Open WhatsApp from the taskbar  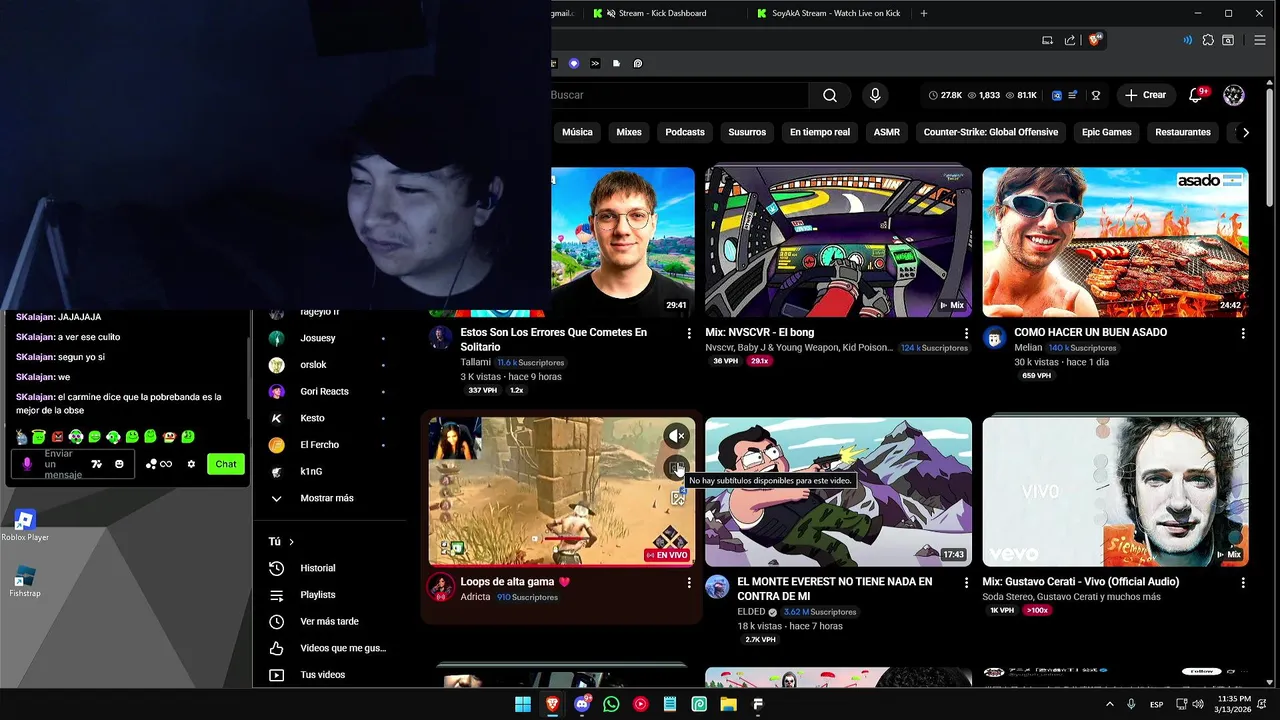611,704
